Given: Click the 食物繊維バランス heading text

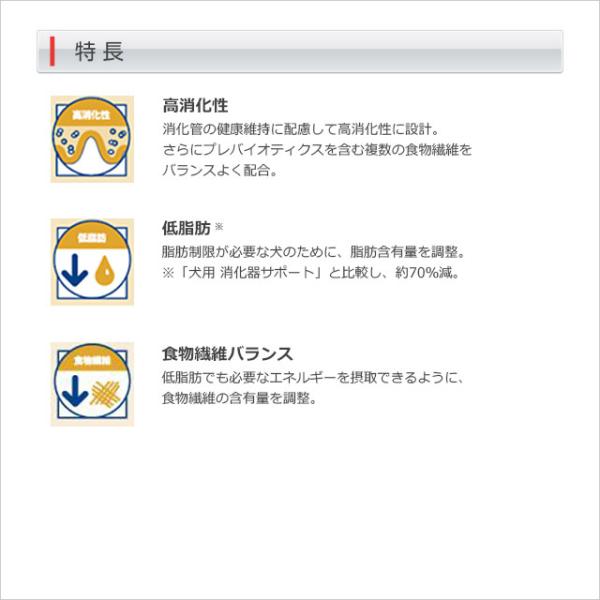Looking at the screenshot, I should pyautogui.click(x=227, y=354).
